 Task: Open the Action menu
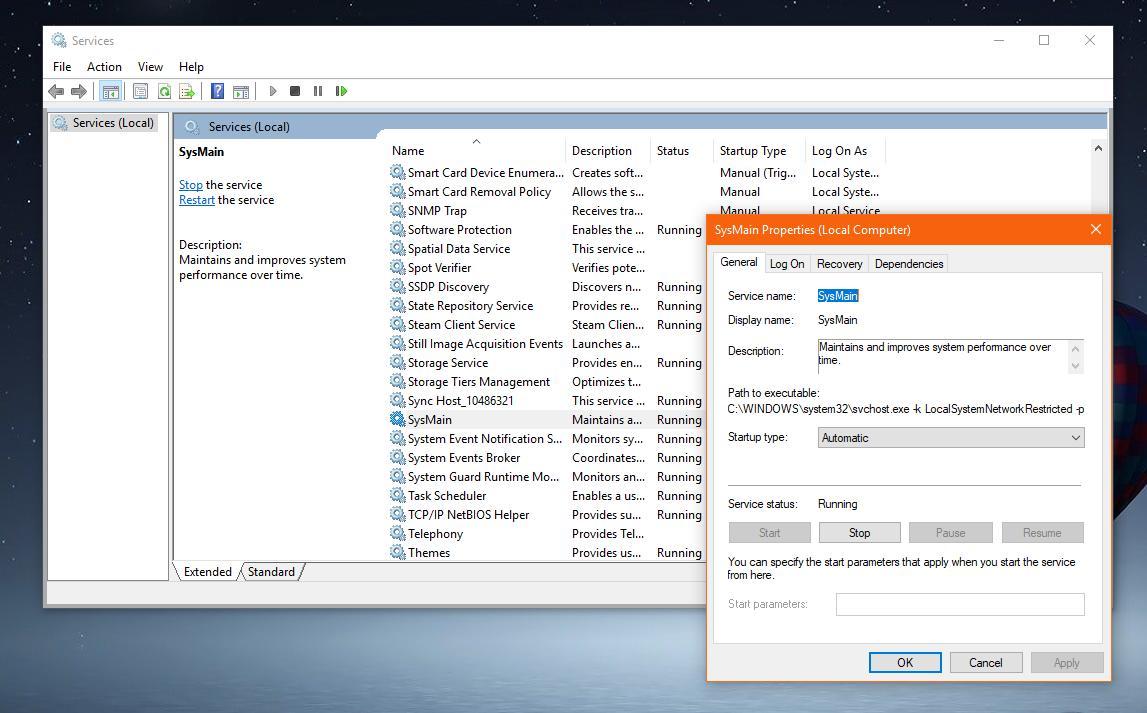(105, 67)
